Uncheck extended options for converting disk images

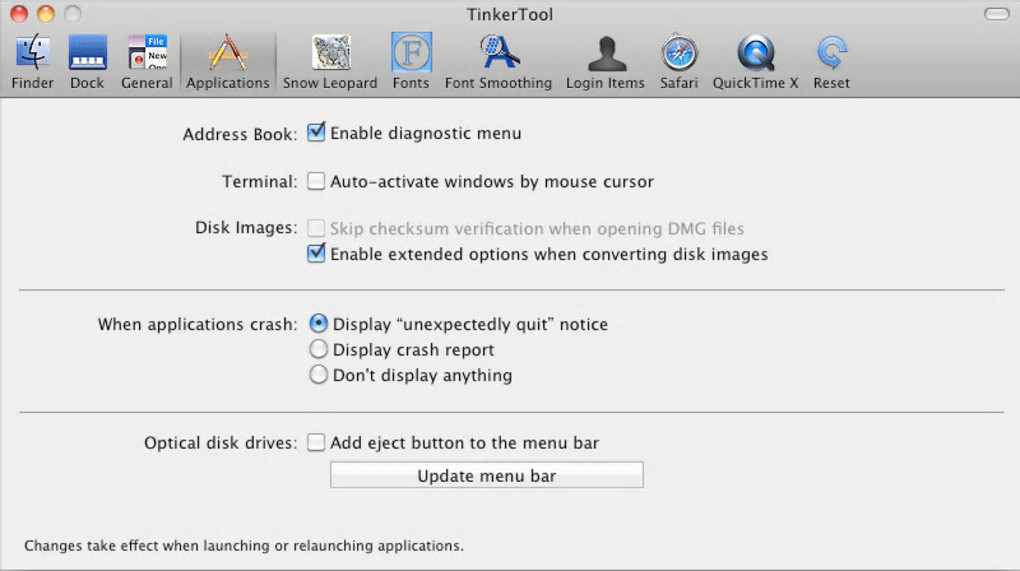tap(316, 253)
